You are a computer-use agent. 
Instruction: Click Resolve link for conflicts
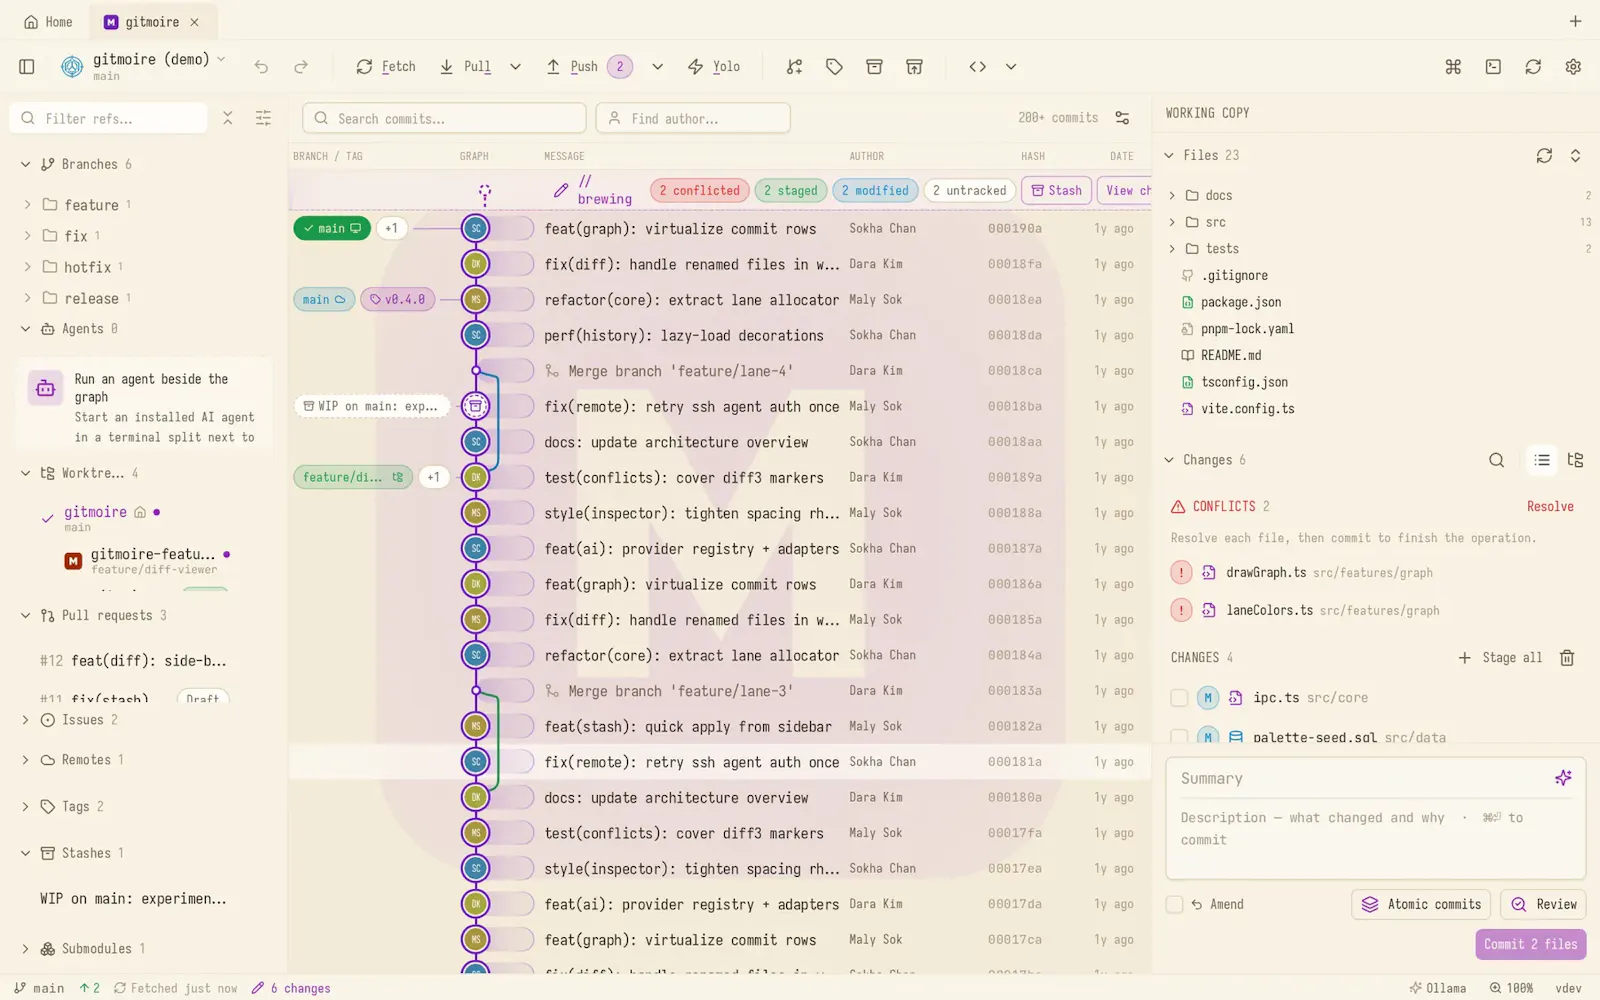(1550, 506)
